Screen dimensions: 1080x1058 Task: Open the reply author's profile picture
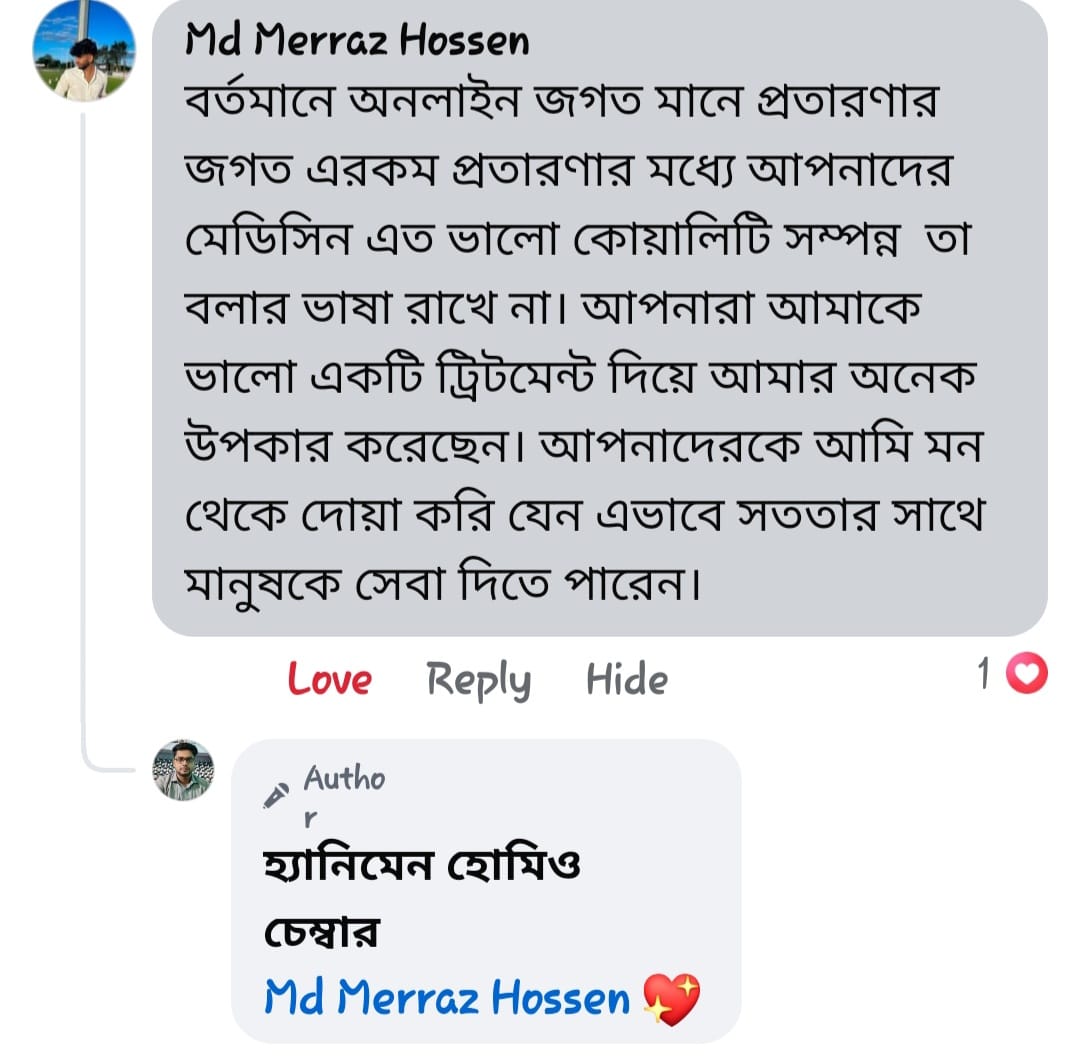183,770
